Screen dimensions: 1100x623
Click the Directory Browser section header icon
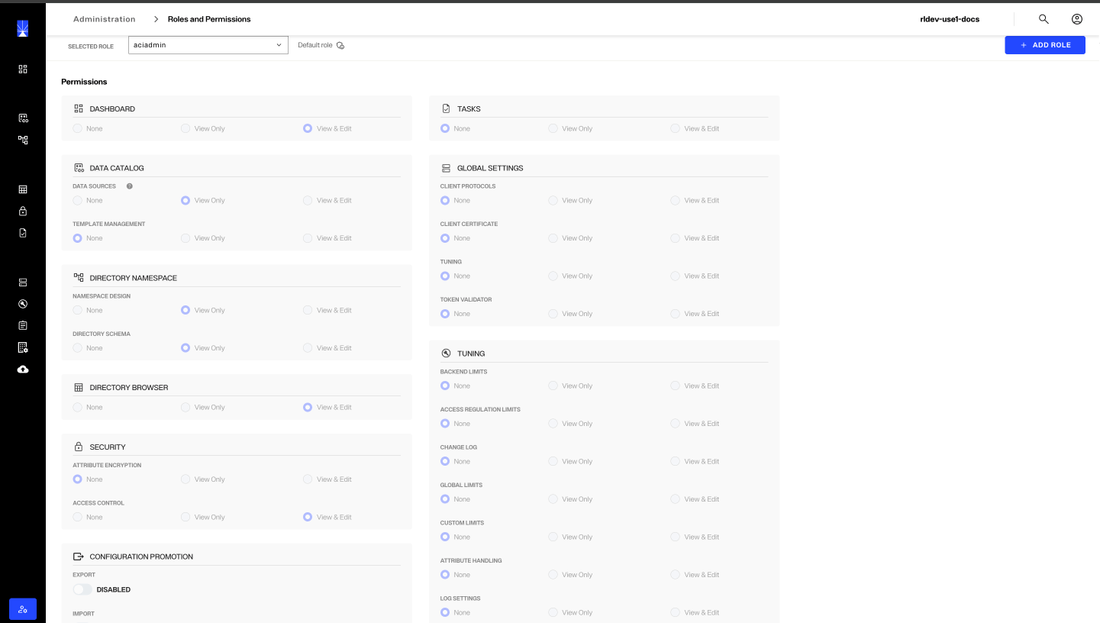pyautogui.click(x=79, y=387)
